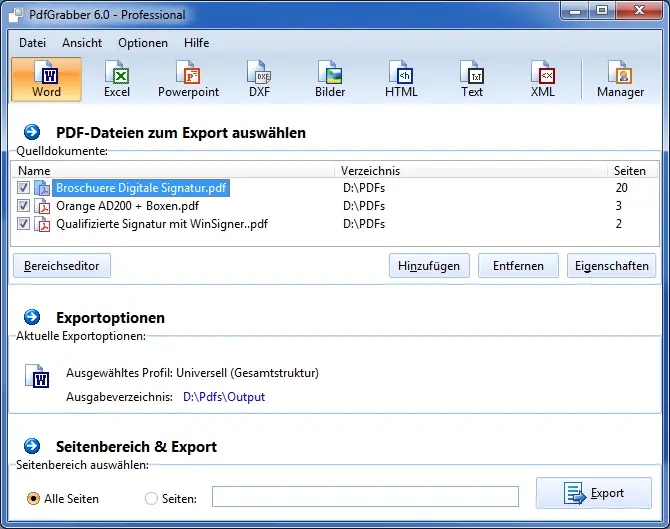Uncheck Broschuere Digitale Signatur.pdf checkbox
Viewport: 670px width, 529px height.
click(23, 187)
